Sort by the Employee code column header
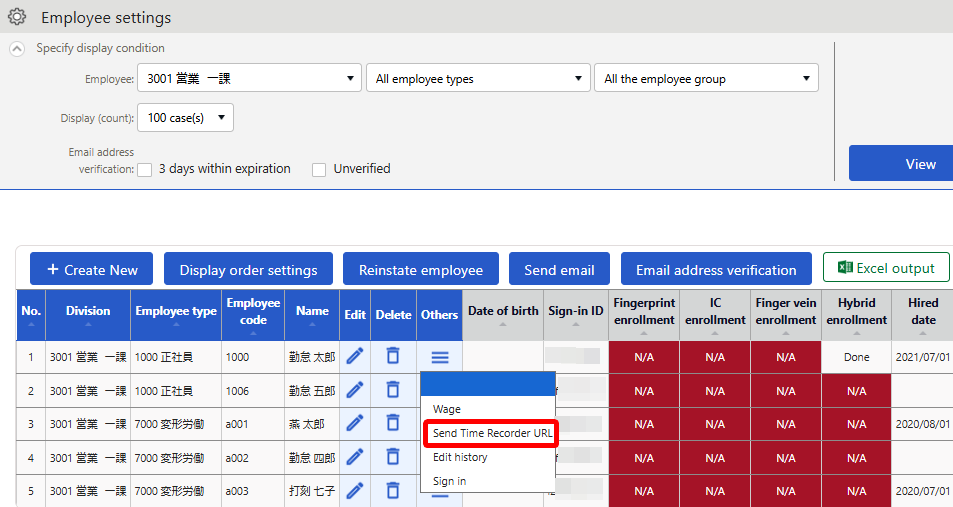The width and height of the screenshot is (953, 507). click(253, 315)
